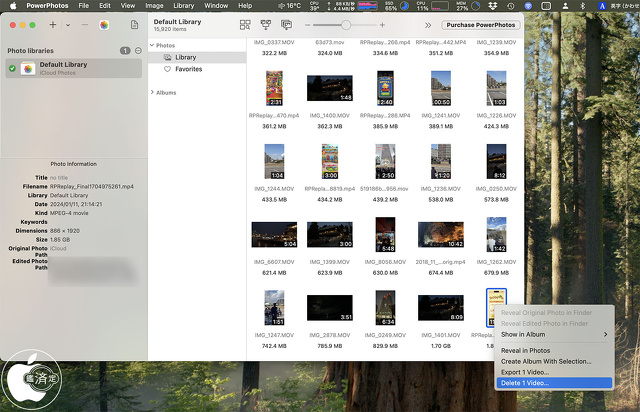
Task: Show toolbar overflow items chevron
Action: pyautogui.click(x=428, y=24)
